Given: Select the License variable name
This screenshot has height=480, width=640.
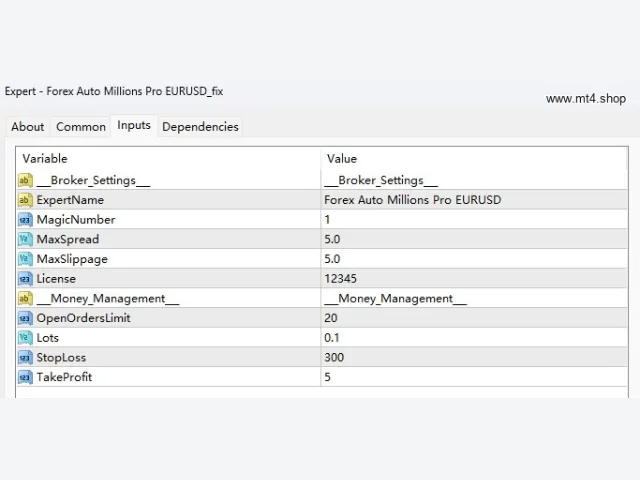Looking at the screenshot, I should coord(56,279).
